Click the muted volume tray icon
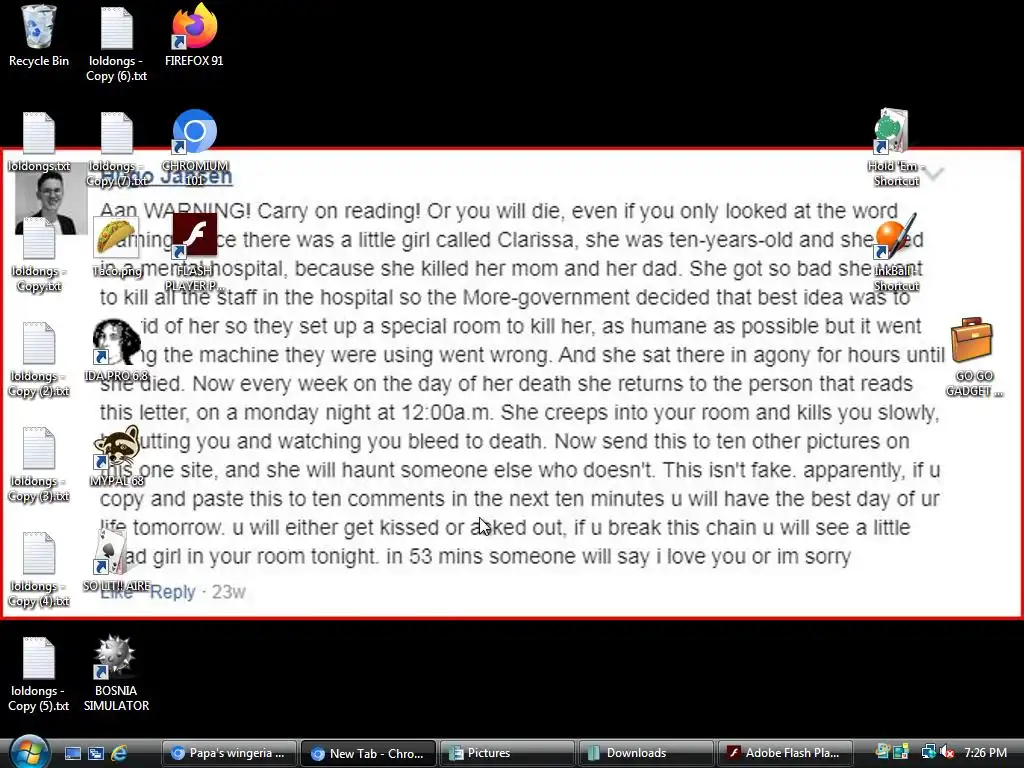The image size is (1024, 768). coord(946,752)
